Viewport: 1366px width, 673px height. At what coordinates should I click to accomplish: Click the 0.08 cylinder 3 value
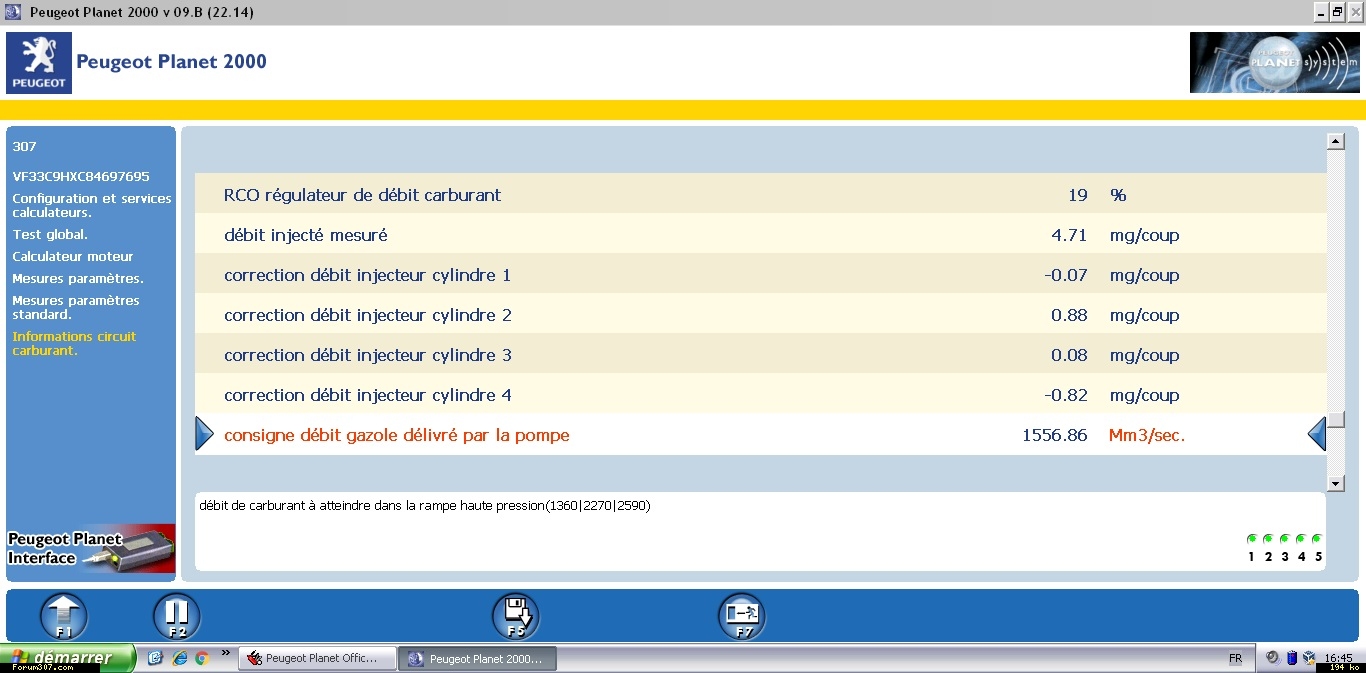tap(1069, 355)
